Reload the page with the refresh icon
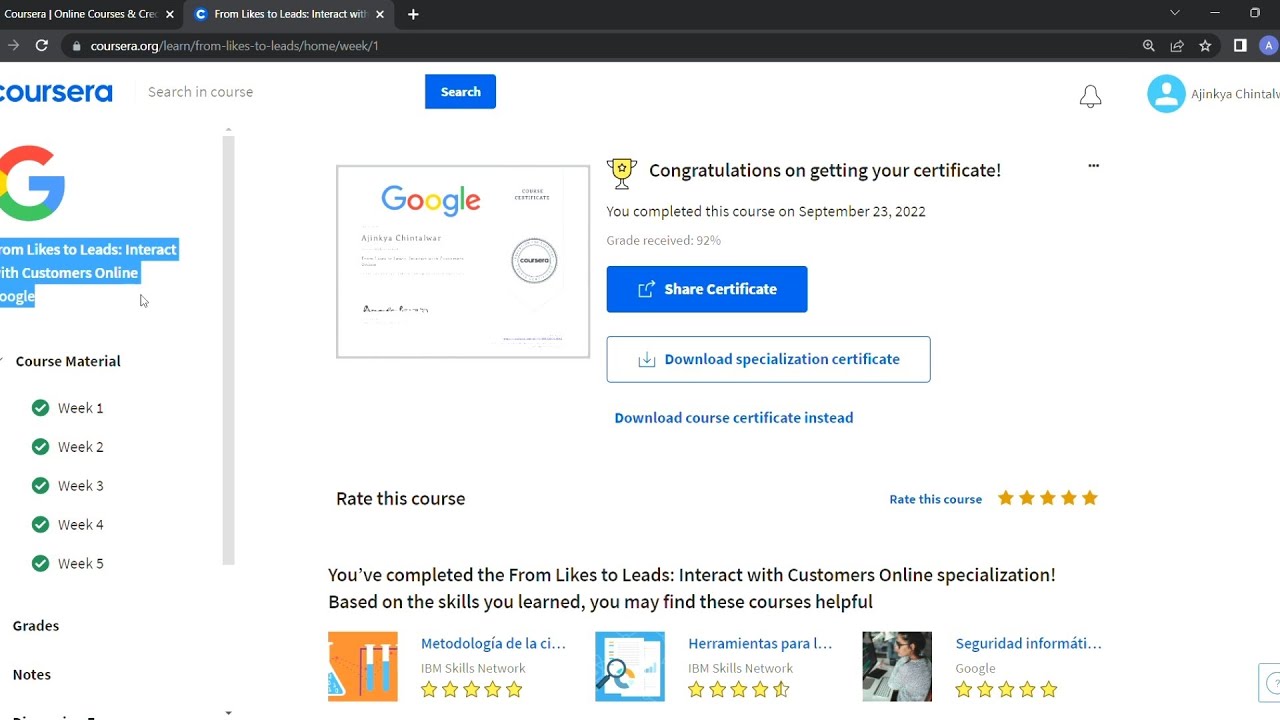The height and width of the screenshot is (720, 1280). (41, 45)
